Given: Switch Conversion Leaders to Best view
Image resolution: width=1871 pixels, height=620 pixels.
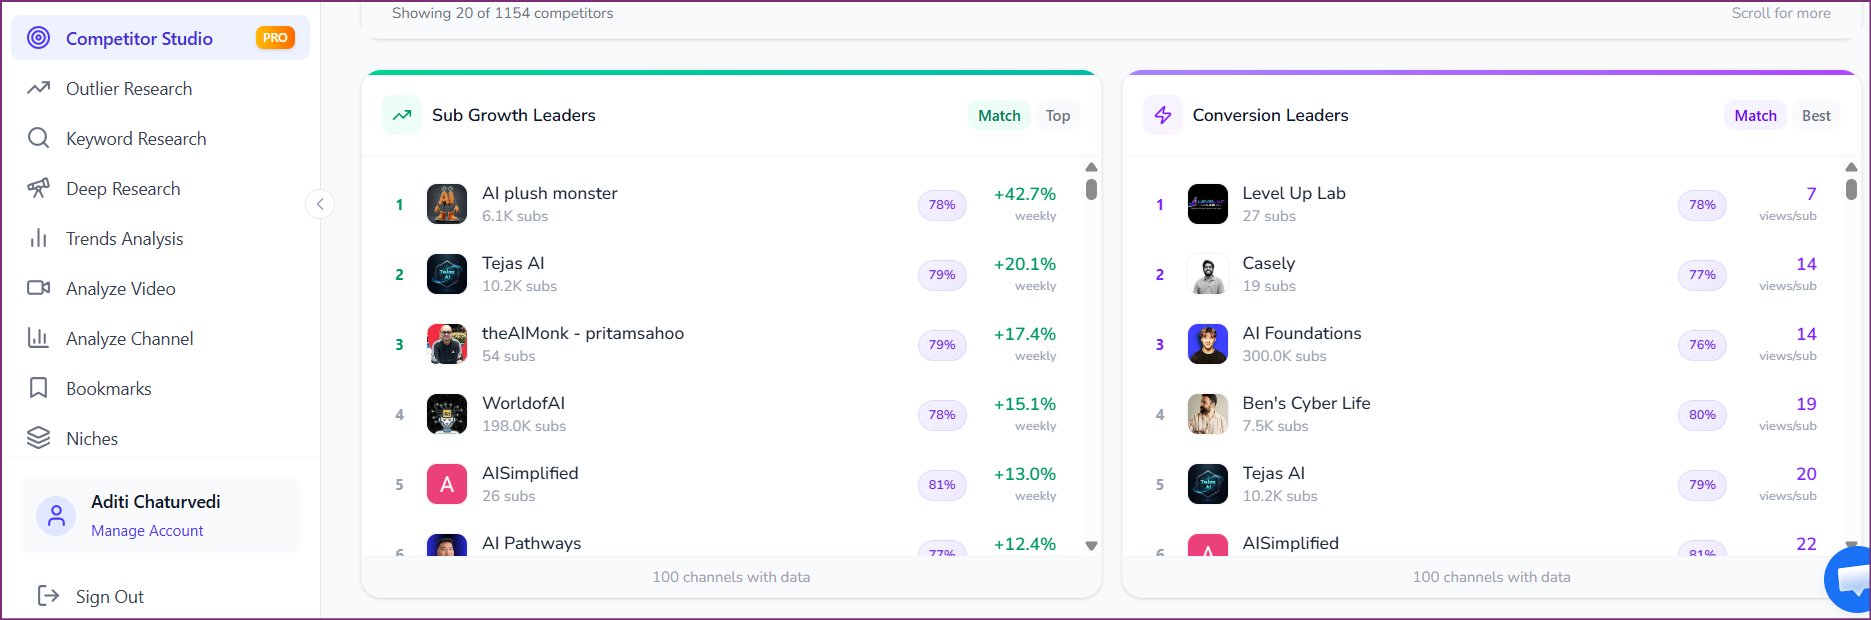Looking at the screenshot, I should coord(1816,115).
